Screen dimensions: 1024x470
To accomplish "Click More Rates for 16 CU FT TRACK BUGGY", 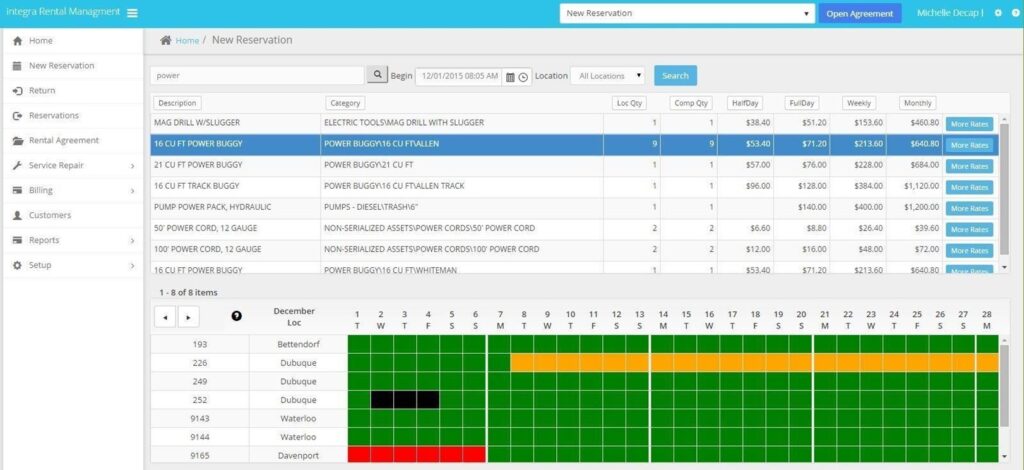I will [x=969, y=187].
